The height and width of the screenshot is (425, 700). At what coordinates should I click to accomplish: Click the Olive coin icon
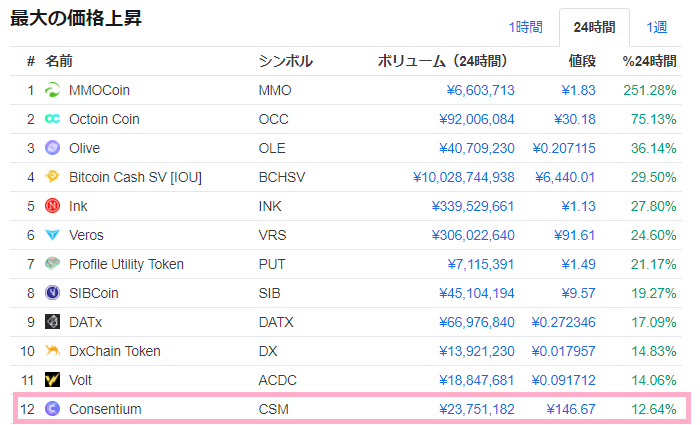tap(53, 148)
